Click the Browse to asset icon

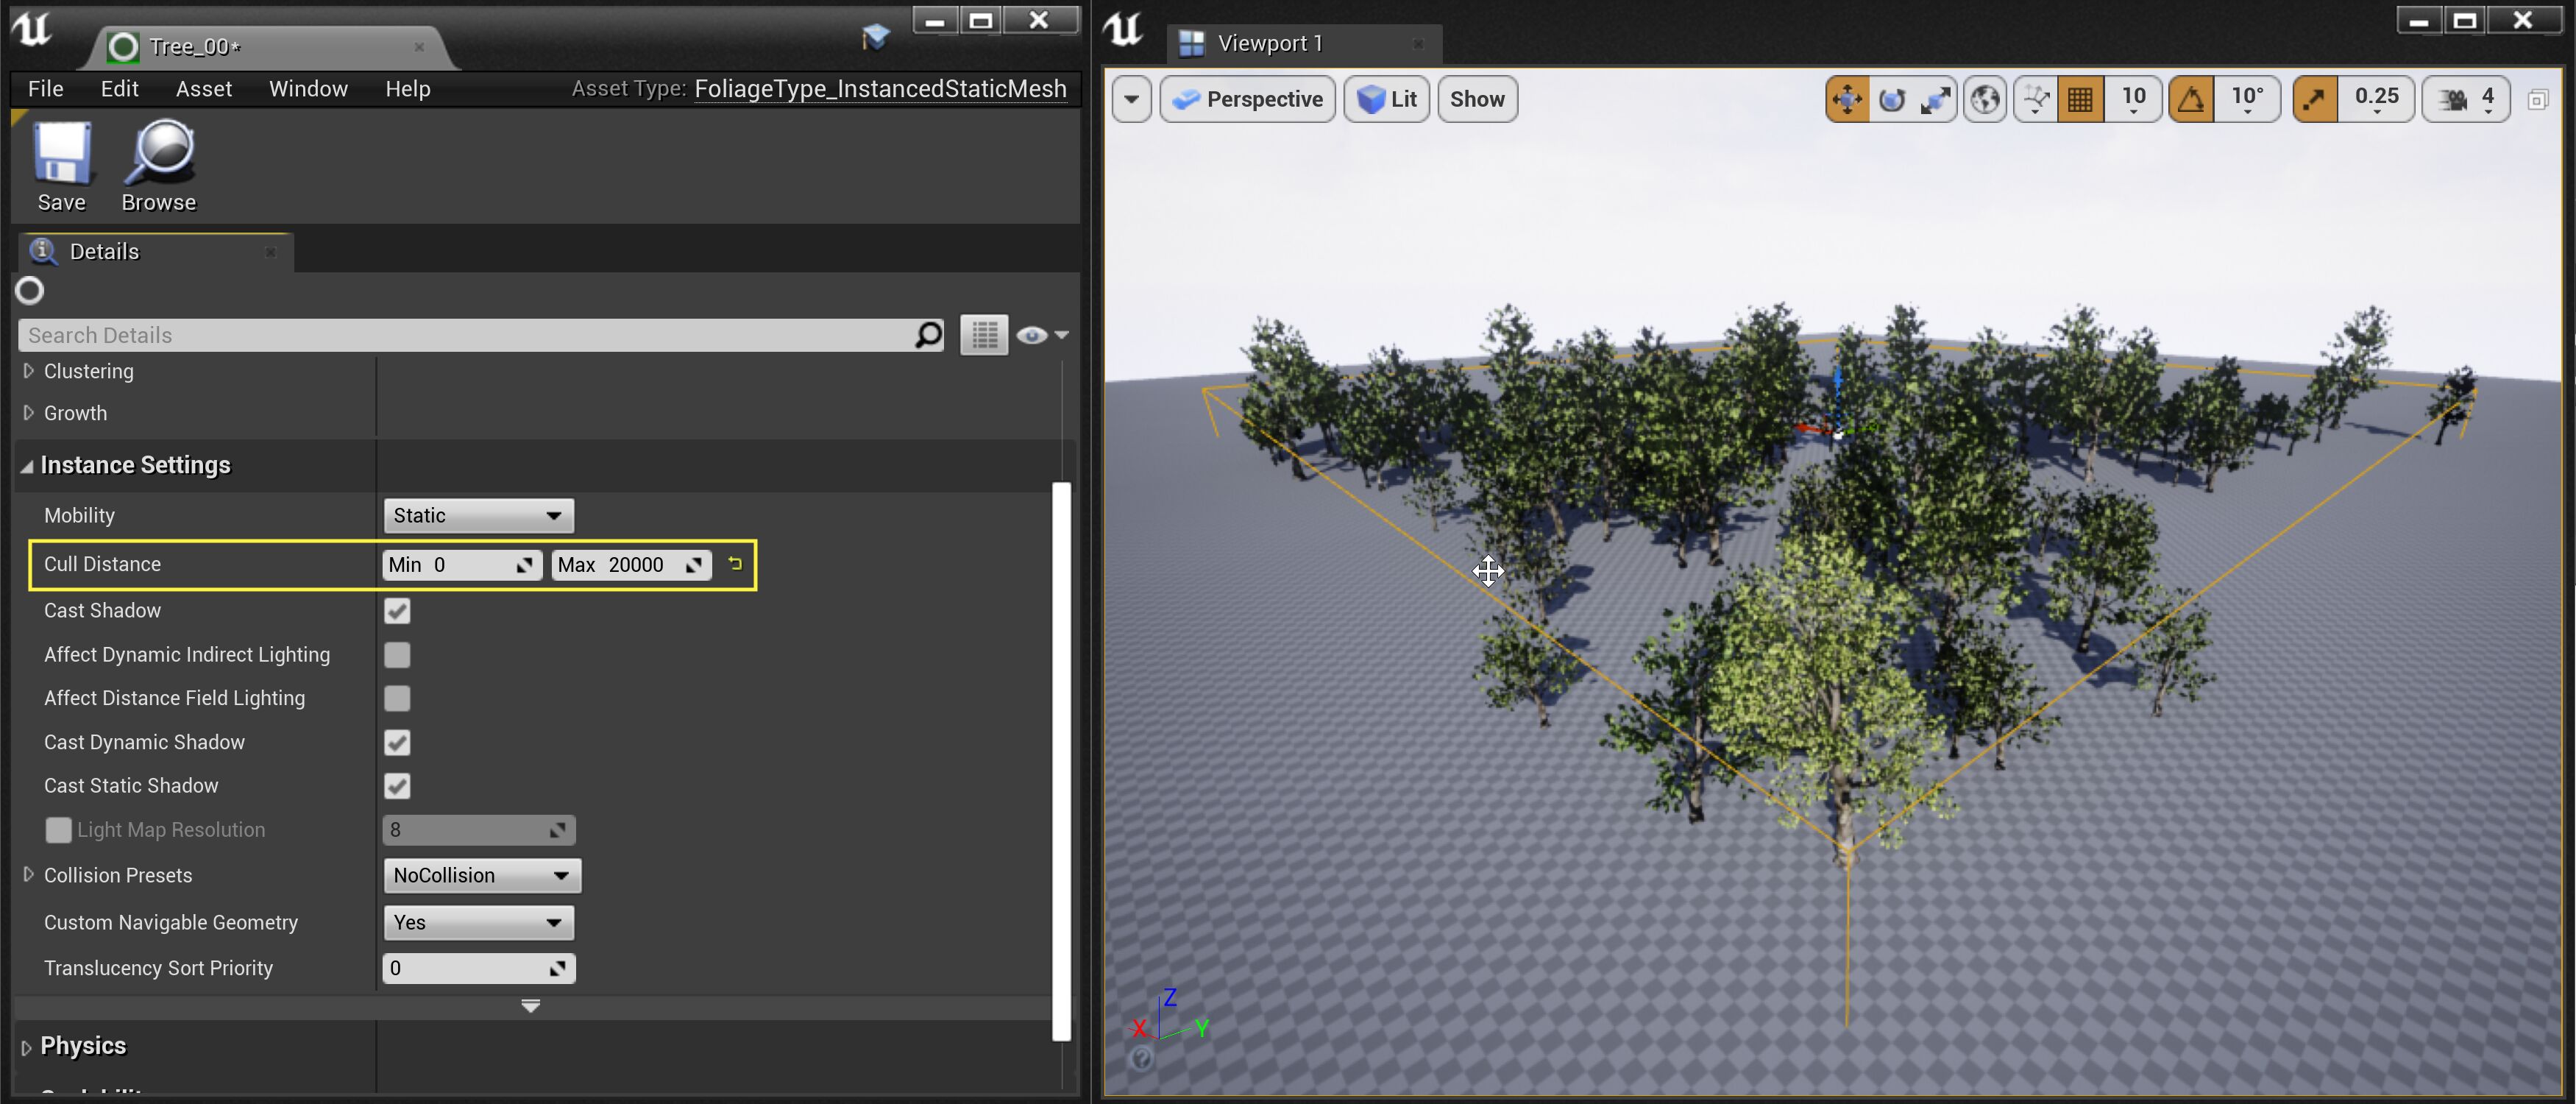pyautogui.click(x=159, y=165)
